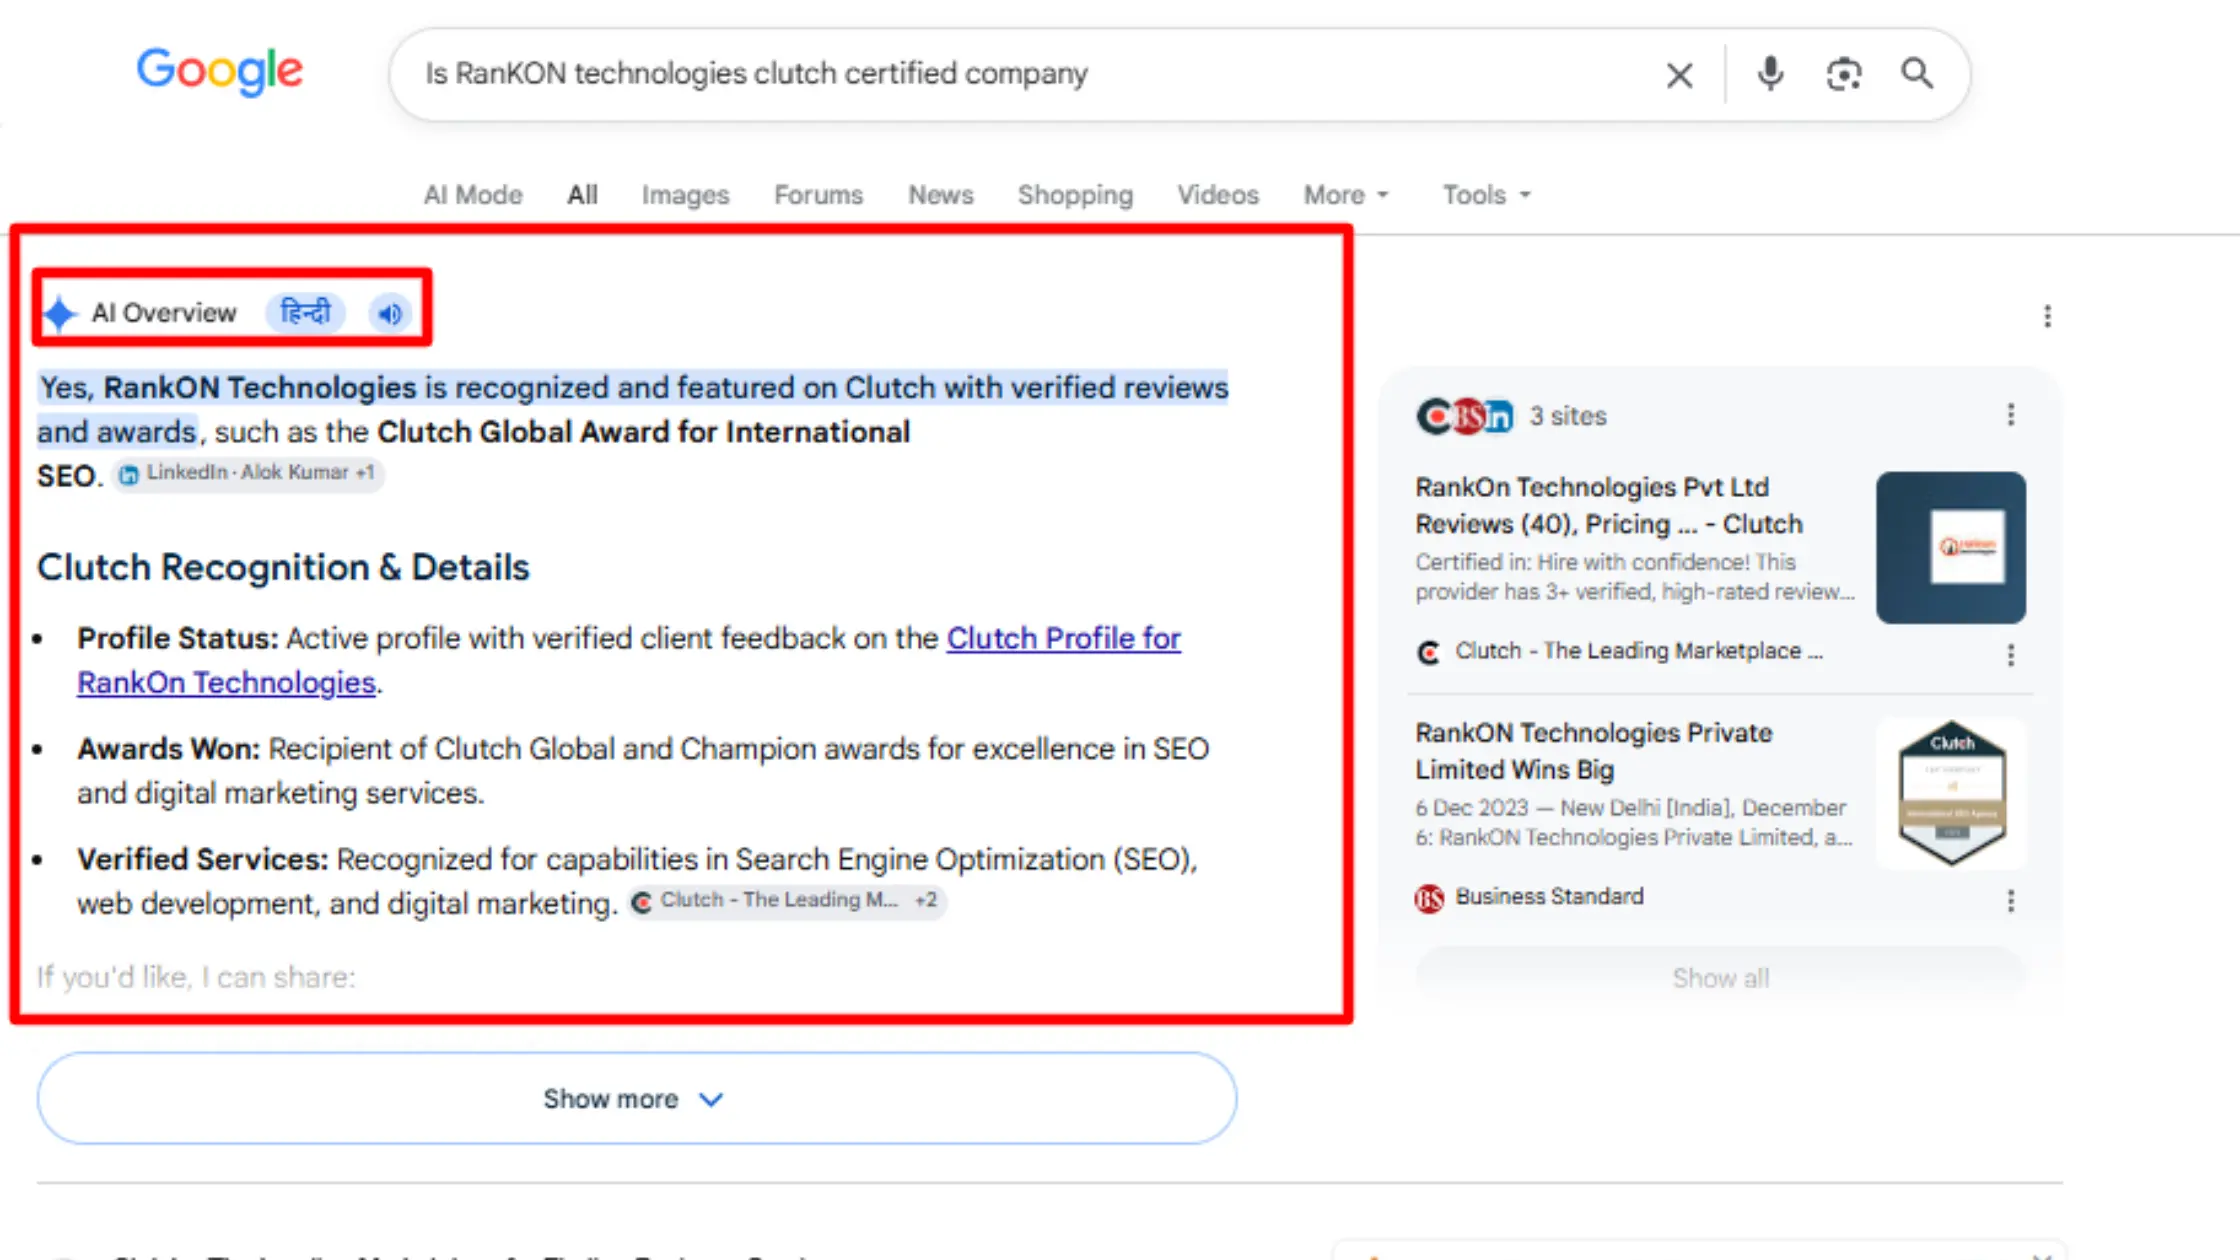Open three-dot menu for Business Standard source
This screenshot has width=2240, height=1260.
coord(2010,901)
